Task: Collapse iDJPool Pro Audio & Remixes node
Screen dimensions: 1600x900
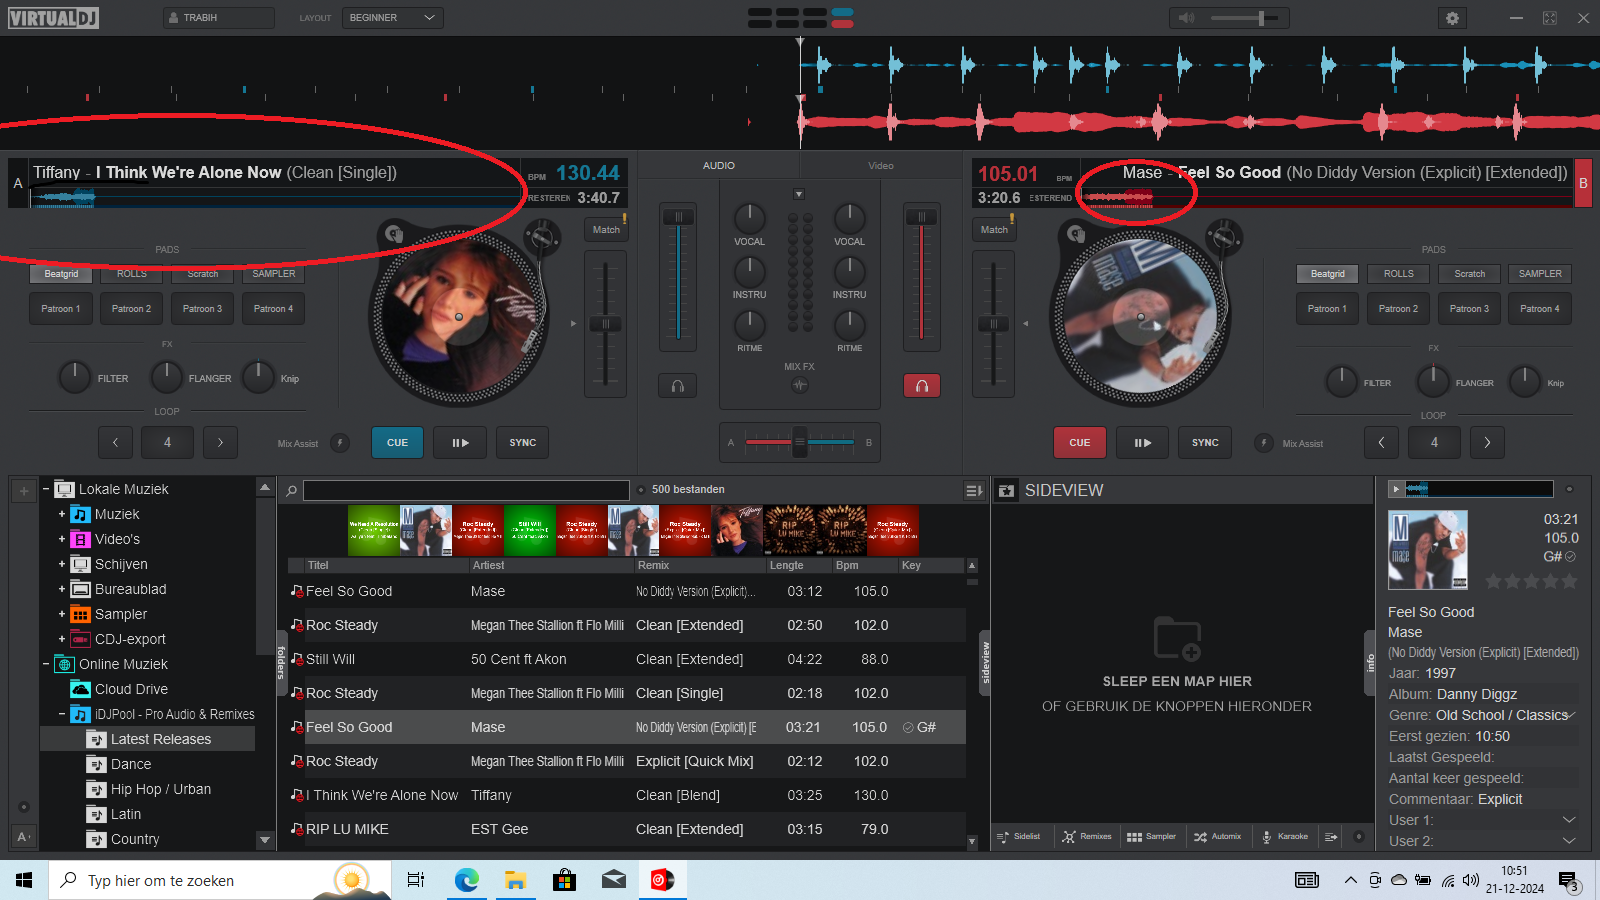Action: (x=62, y=714)
